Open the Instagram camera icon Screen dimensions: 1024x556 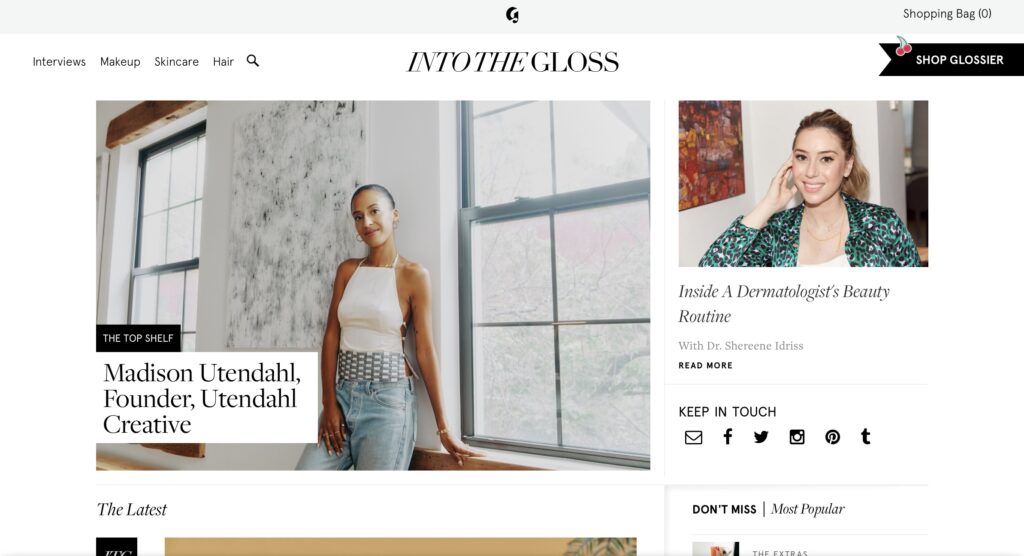click(x=797, y=437)
